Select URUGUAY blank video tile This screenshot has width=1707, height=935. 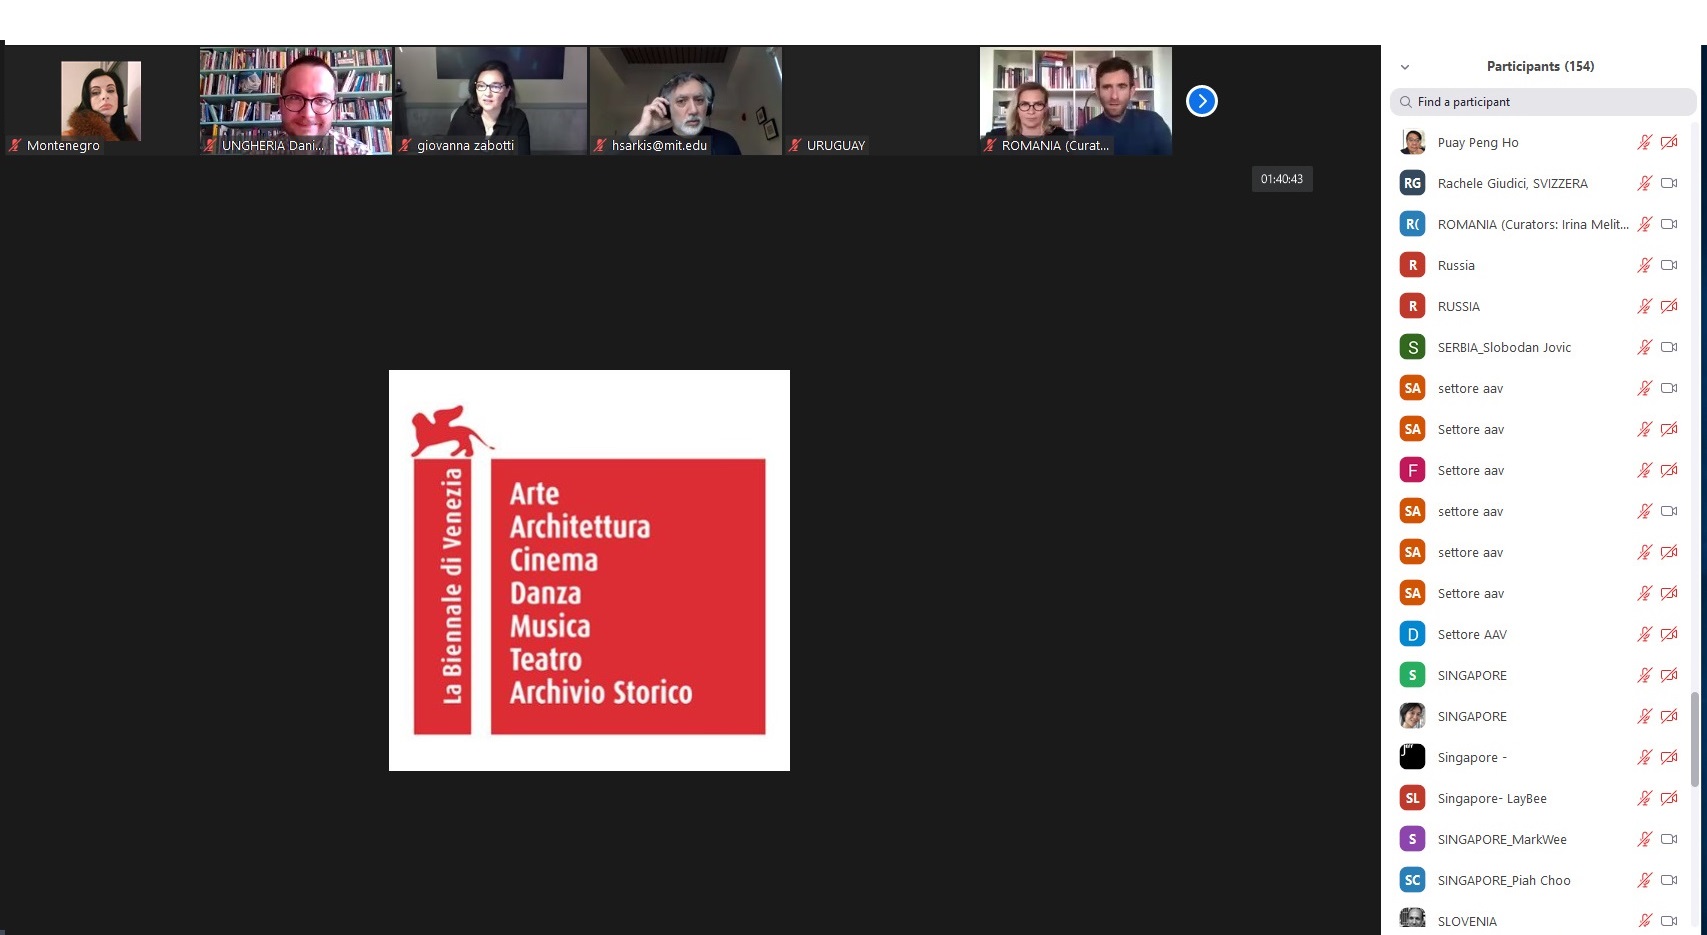point(881,101)
